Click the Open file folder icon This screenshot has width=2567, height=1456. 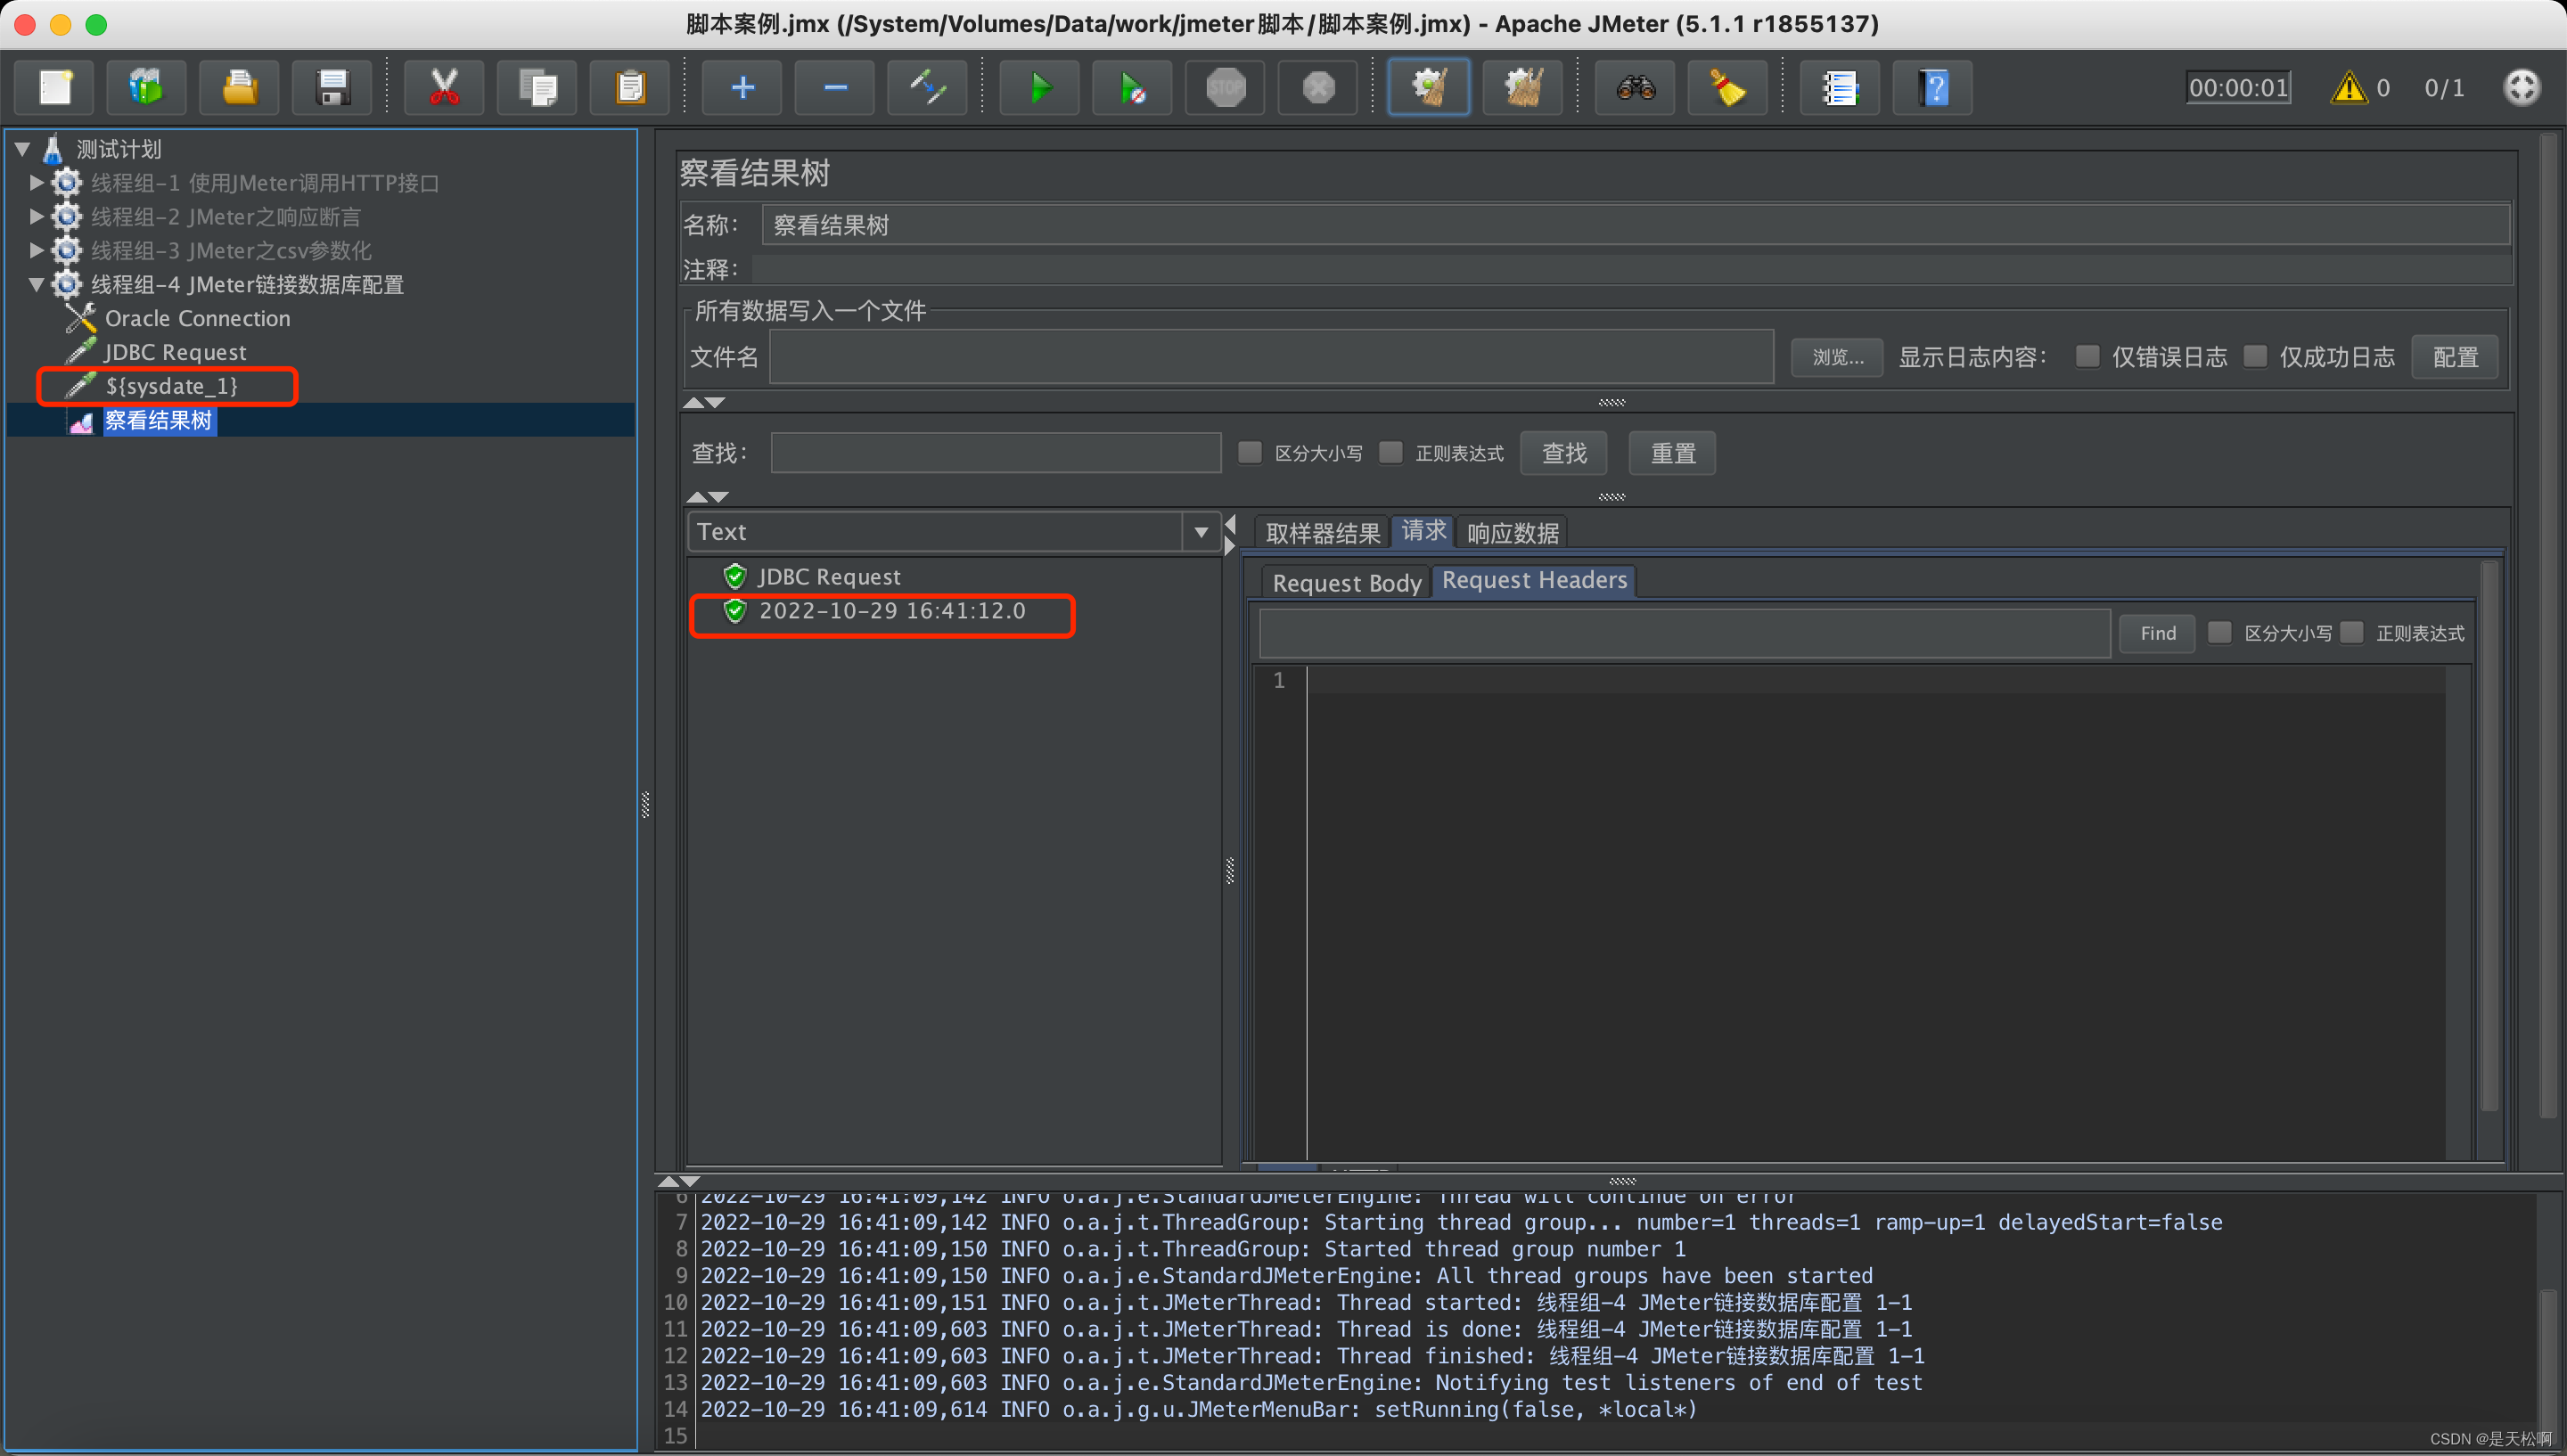(239, 88)
